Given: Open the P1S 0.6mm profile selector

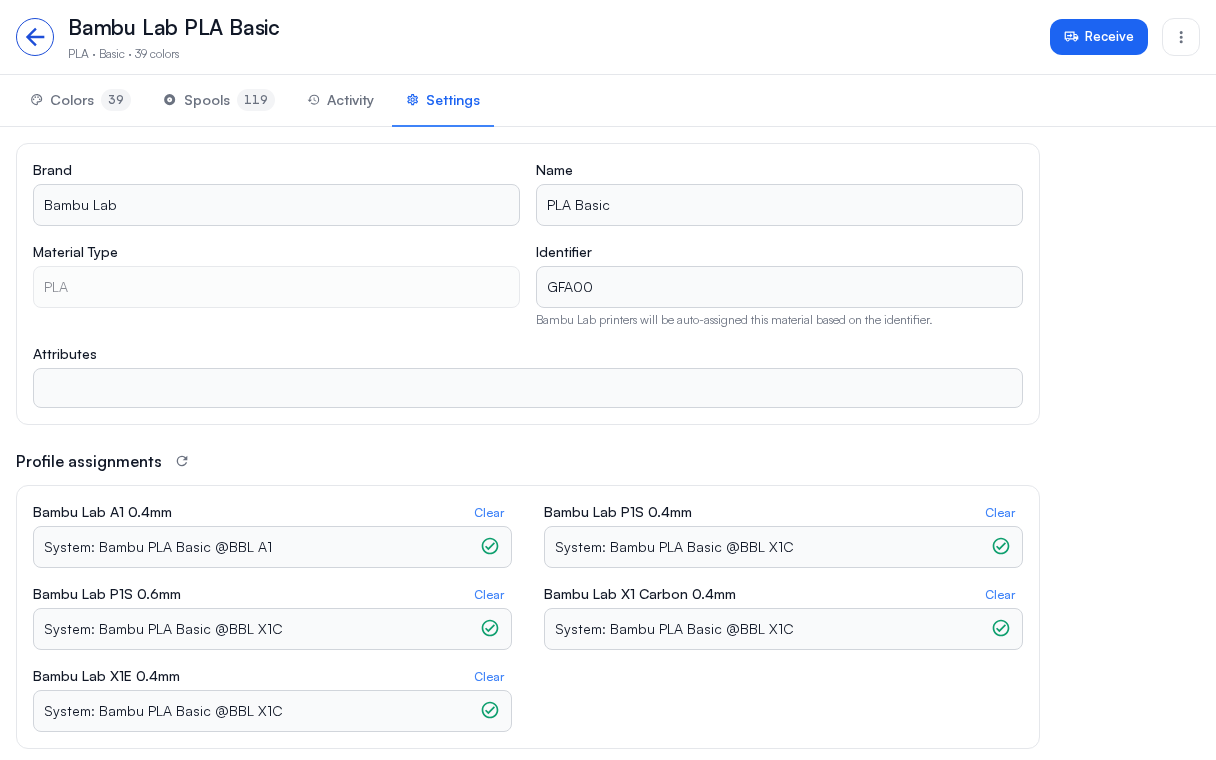Looking at the screenshot, I should click(272, 629).
